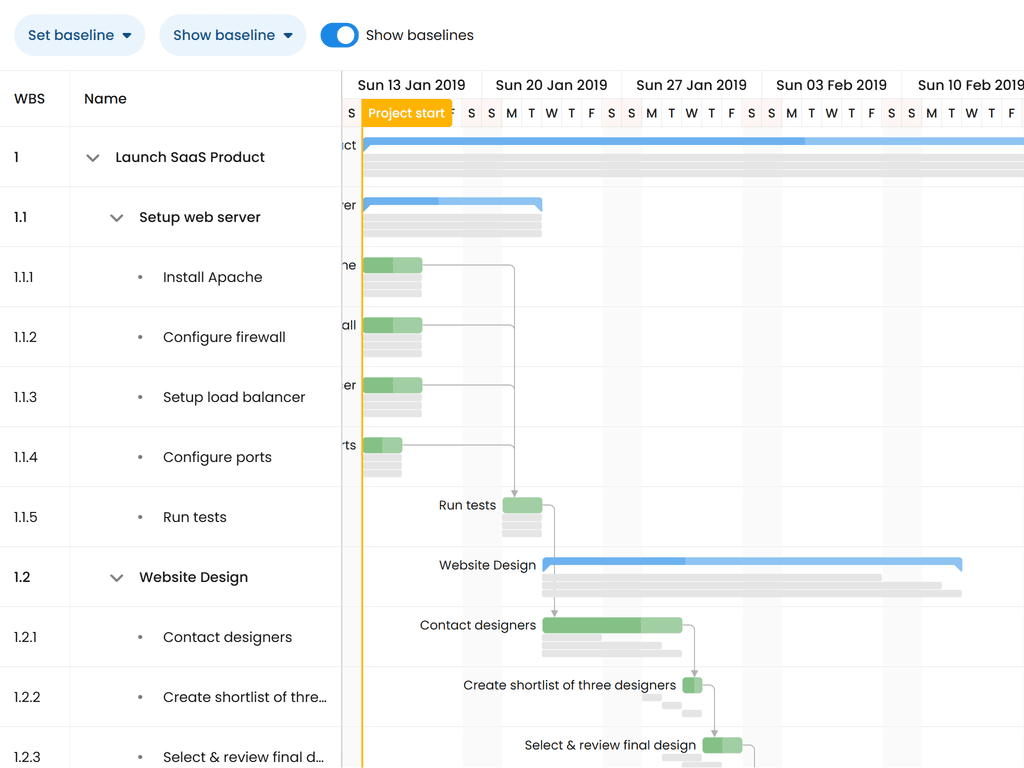This screenshot has width=1024, height=768.
Task: Click the Run tests task bar
Action: [522, 505]
